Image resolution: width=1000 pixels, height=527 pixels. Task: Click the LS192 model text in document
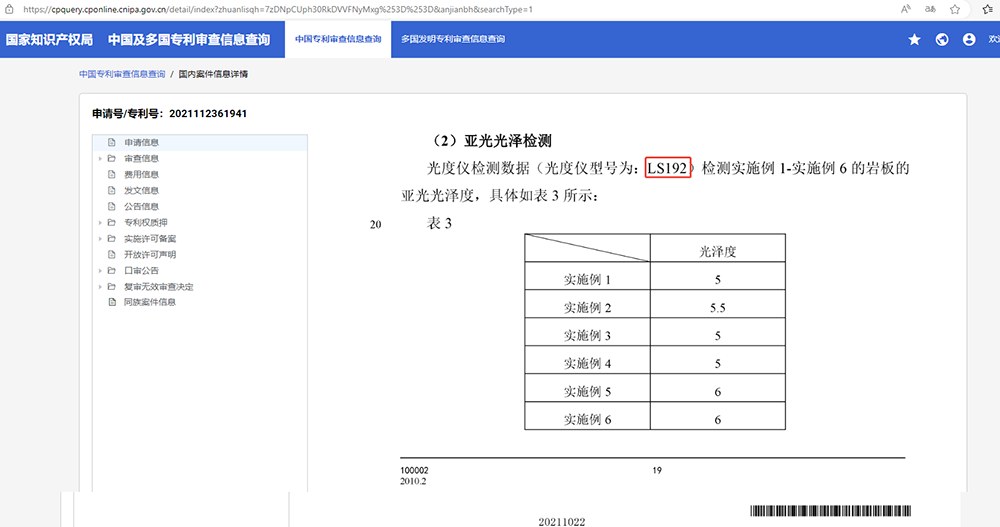coord(667,168)
